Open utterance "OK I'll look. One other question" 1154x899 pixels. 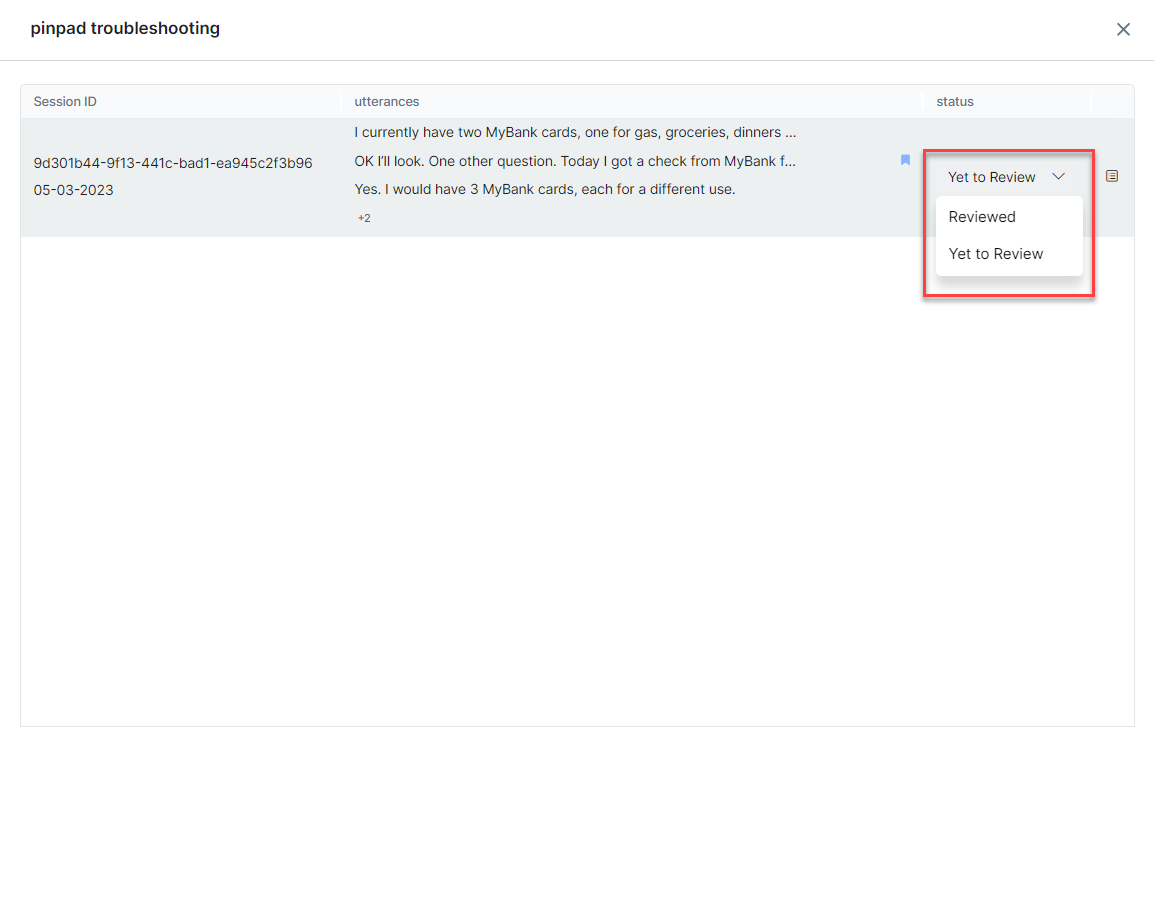click(x=575, y=161)
